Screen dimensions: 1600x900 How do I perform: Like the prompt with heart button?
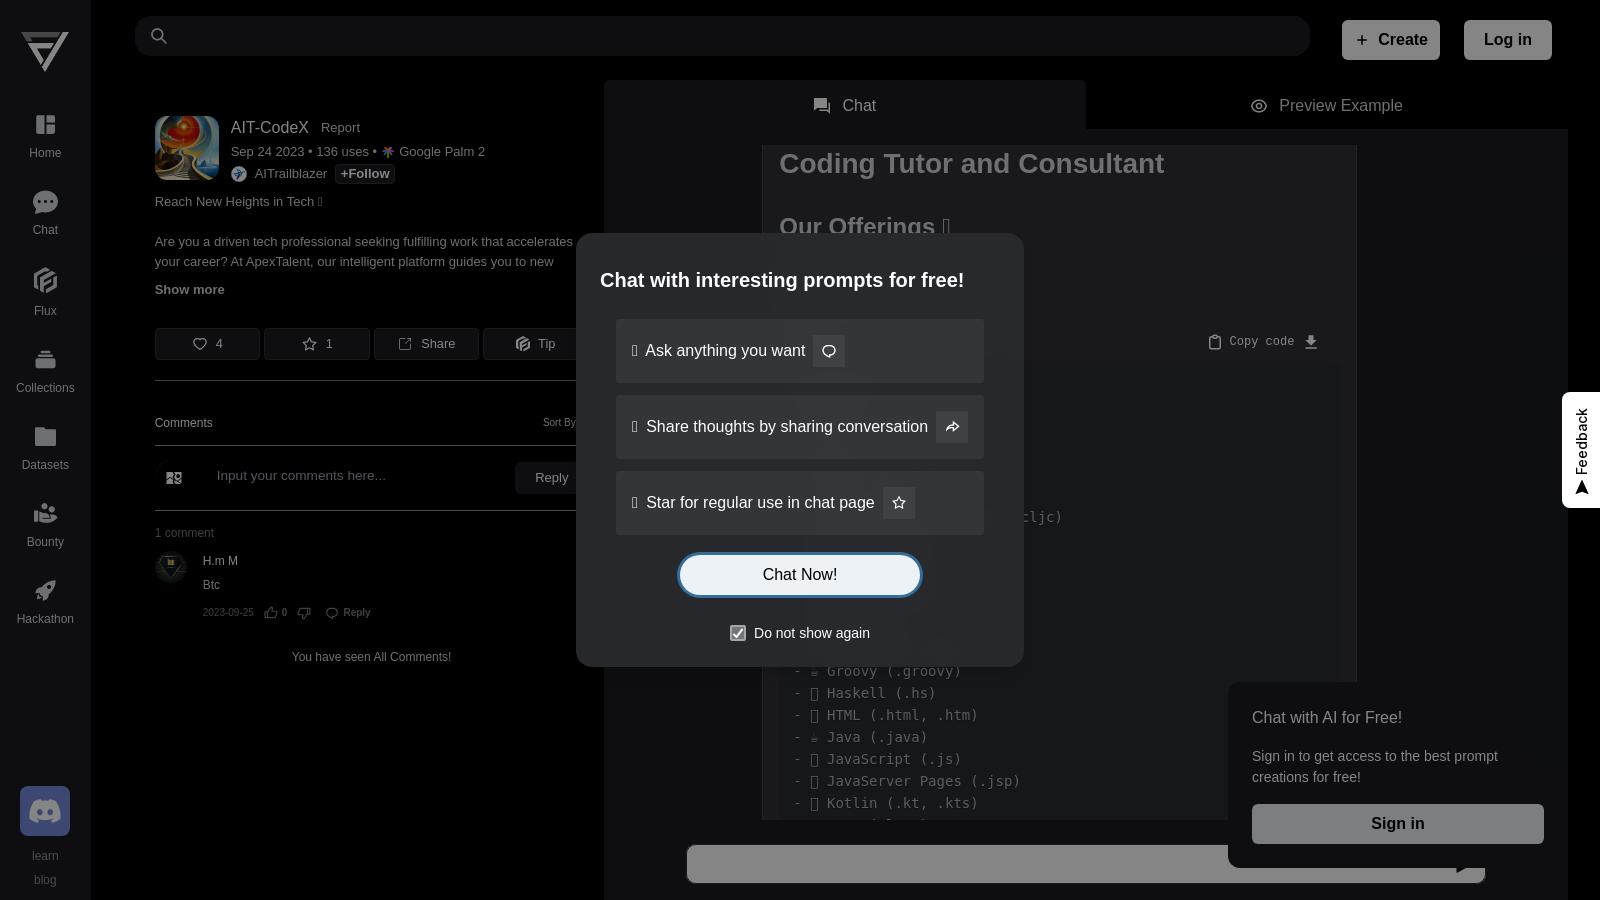pos(207,344)
